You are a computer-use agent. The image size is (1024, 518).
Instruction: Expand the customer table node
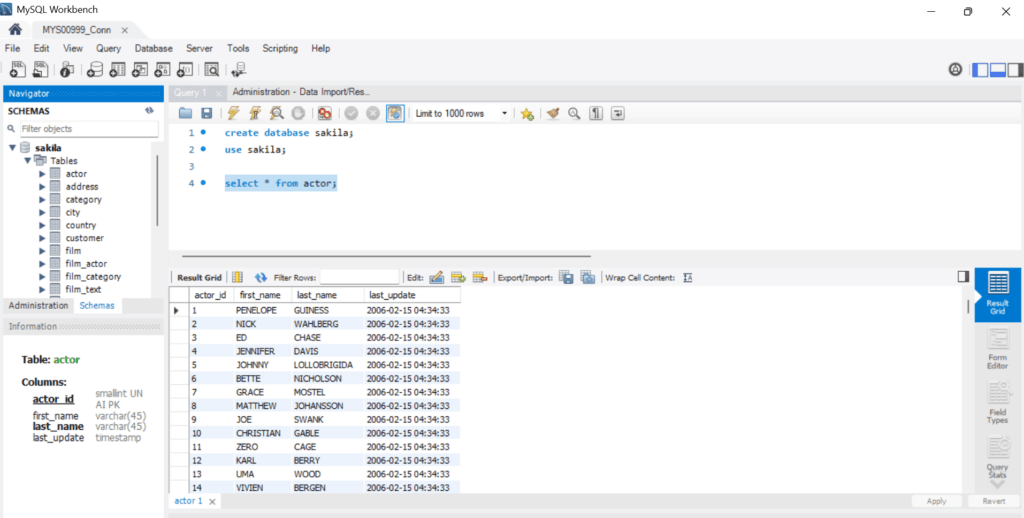pos(42,238)
